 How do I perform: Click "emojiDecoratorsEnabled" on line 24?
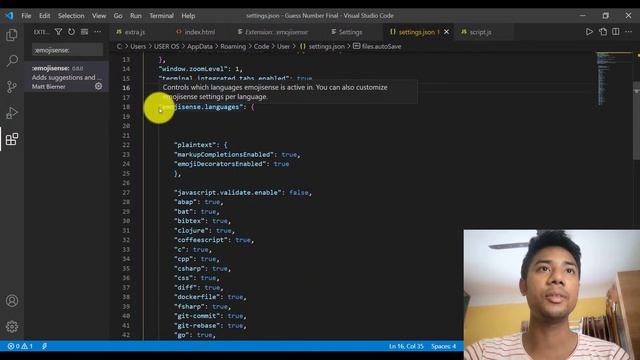(x=220, y=164)
